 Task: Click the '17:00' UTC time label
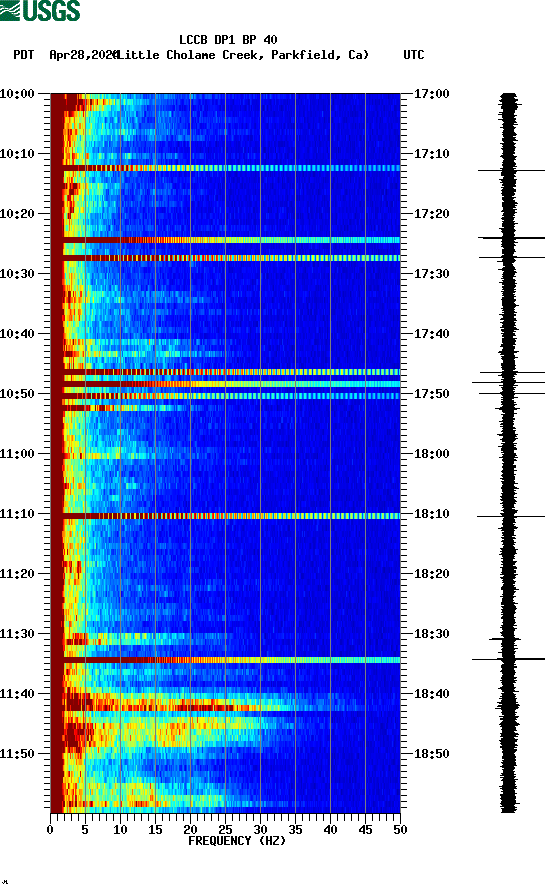coord(431,93)
